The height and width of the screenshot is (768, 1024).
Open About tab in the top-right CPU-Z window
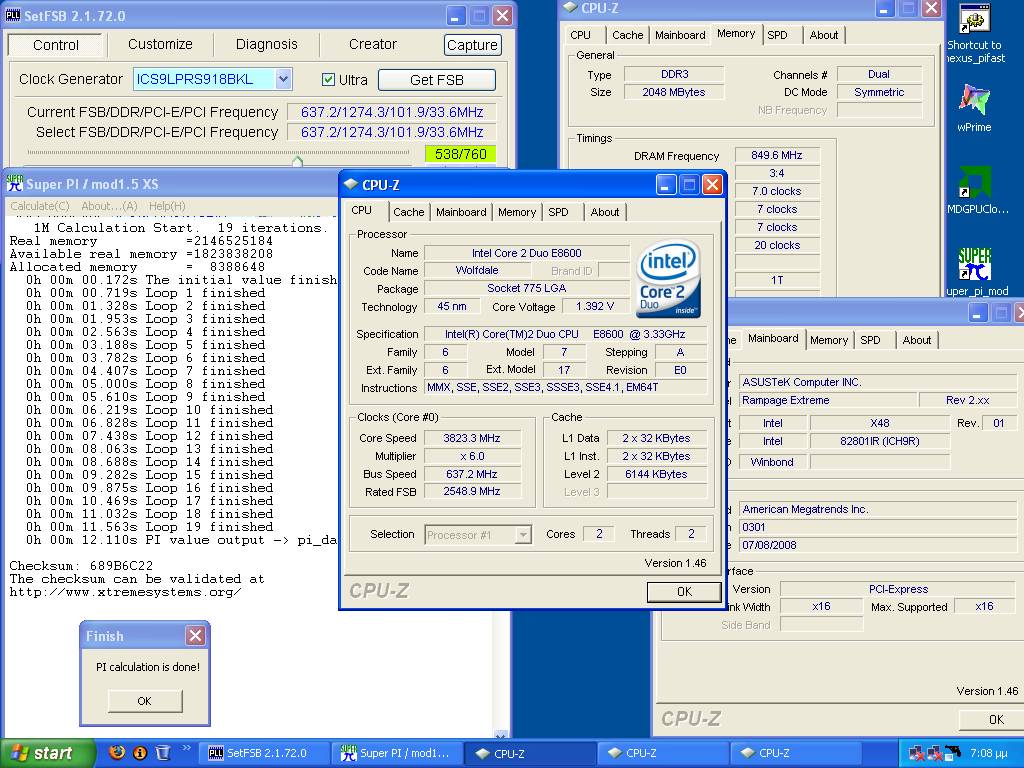tap(824, 35)
